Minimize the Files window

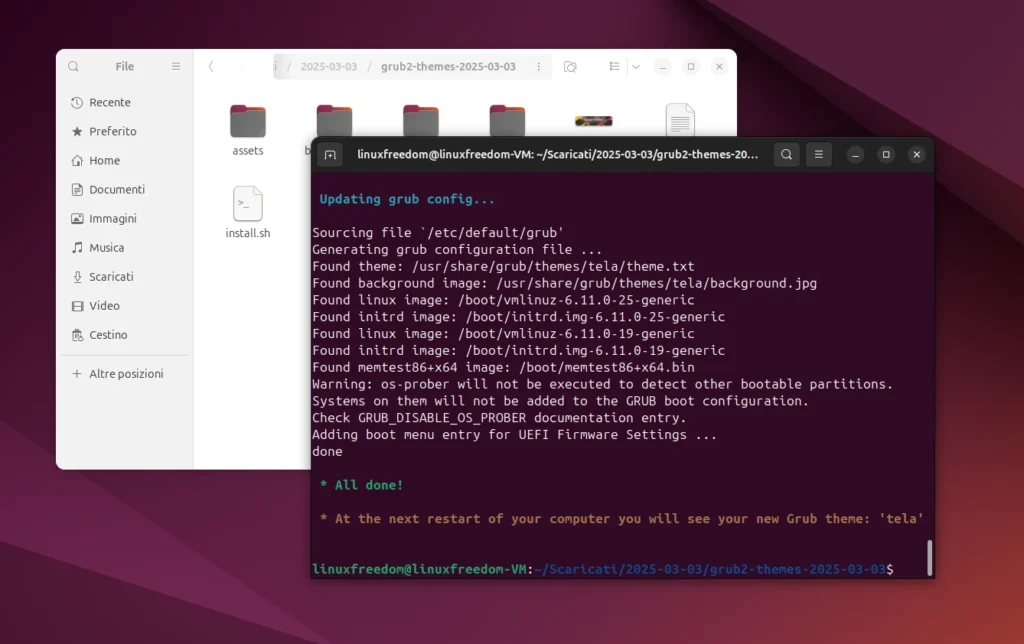662,67
